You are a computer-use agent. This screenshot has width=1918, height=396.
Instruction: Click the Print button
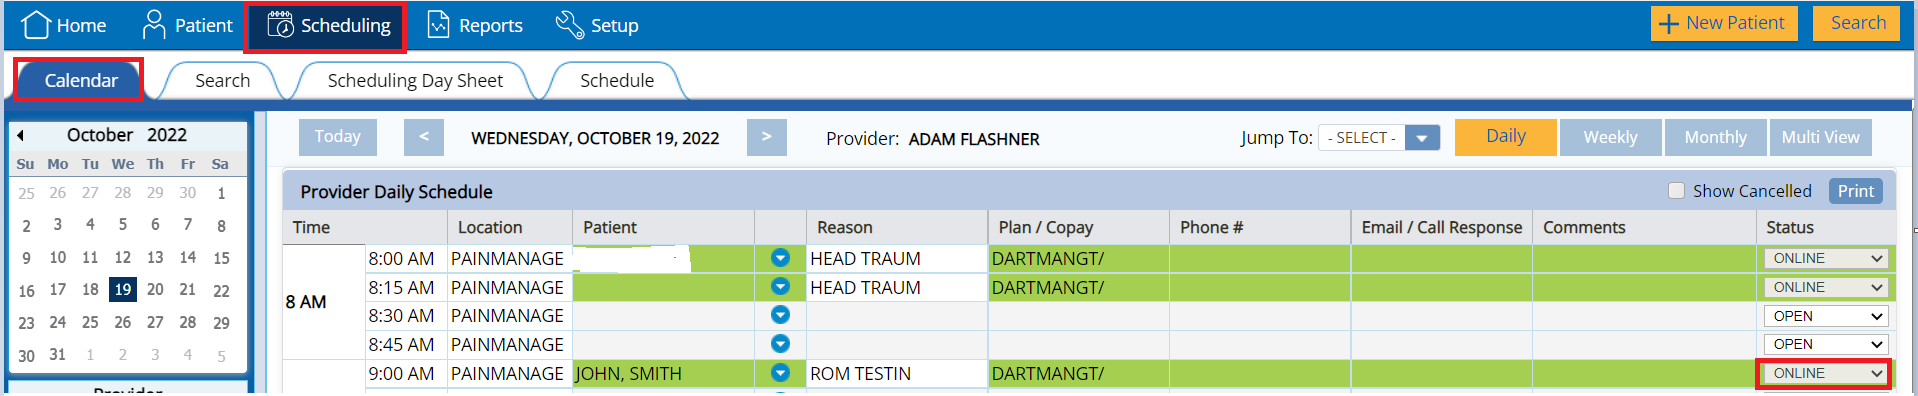point(1856,191)
